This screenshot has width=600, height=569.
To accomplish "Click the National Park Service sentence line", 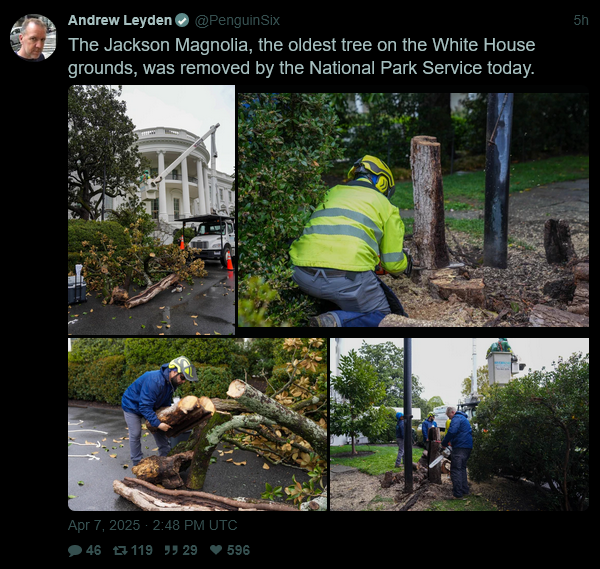I will click(301, 68).
